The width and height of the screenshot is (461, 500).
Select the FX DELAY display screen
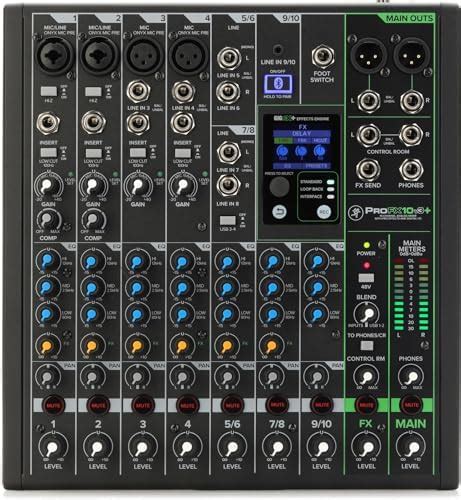pos(302,146)
